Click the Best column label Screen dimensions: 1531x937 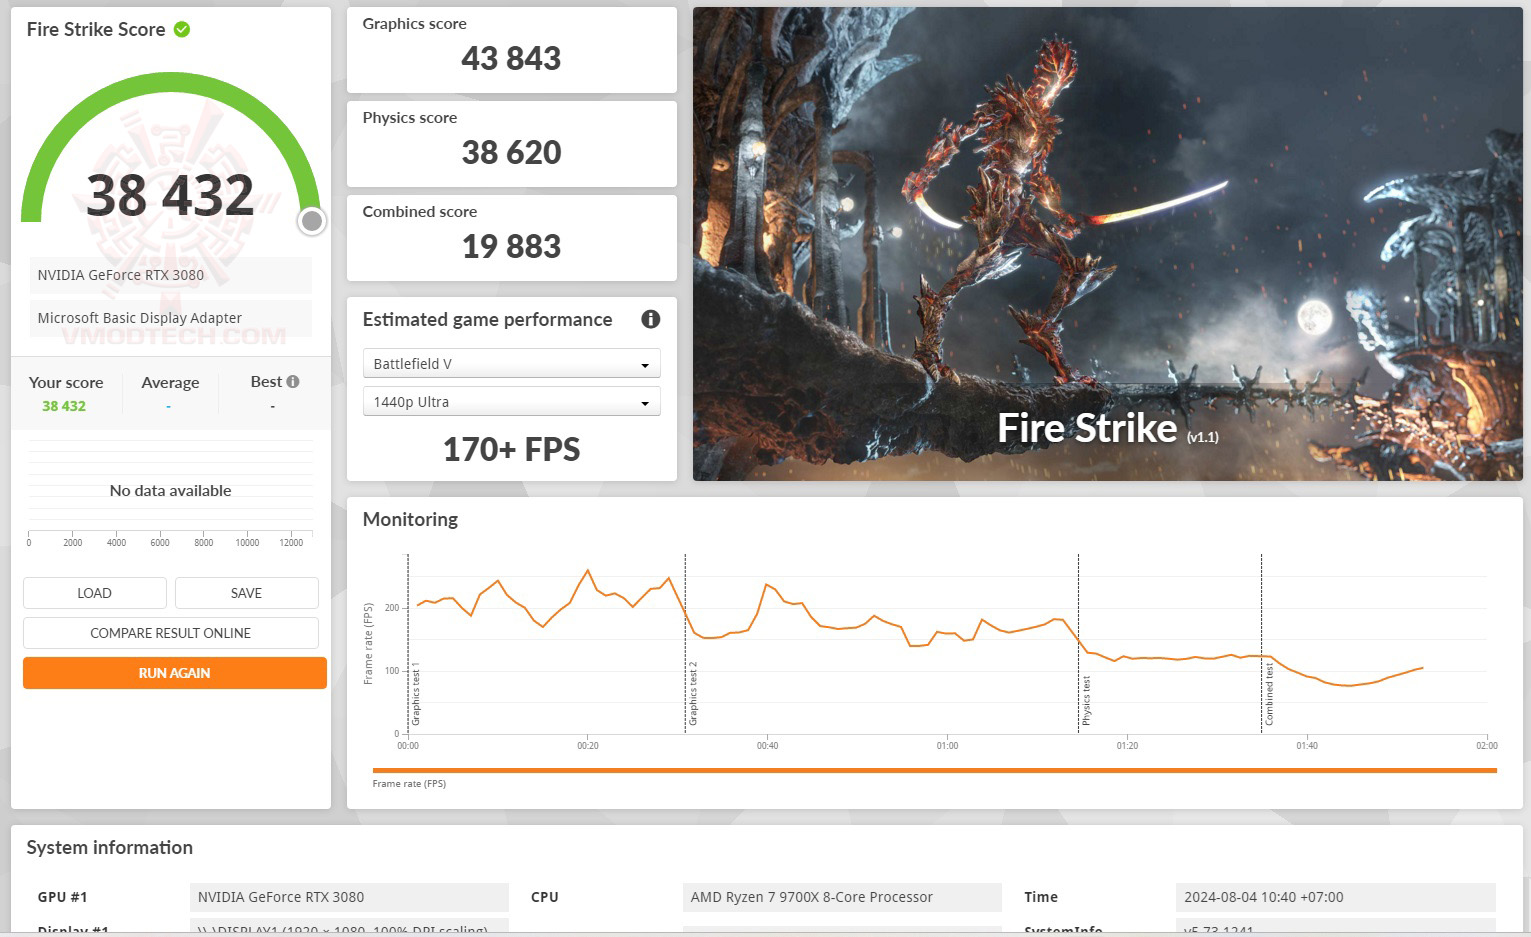click(266, 381)
